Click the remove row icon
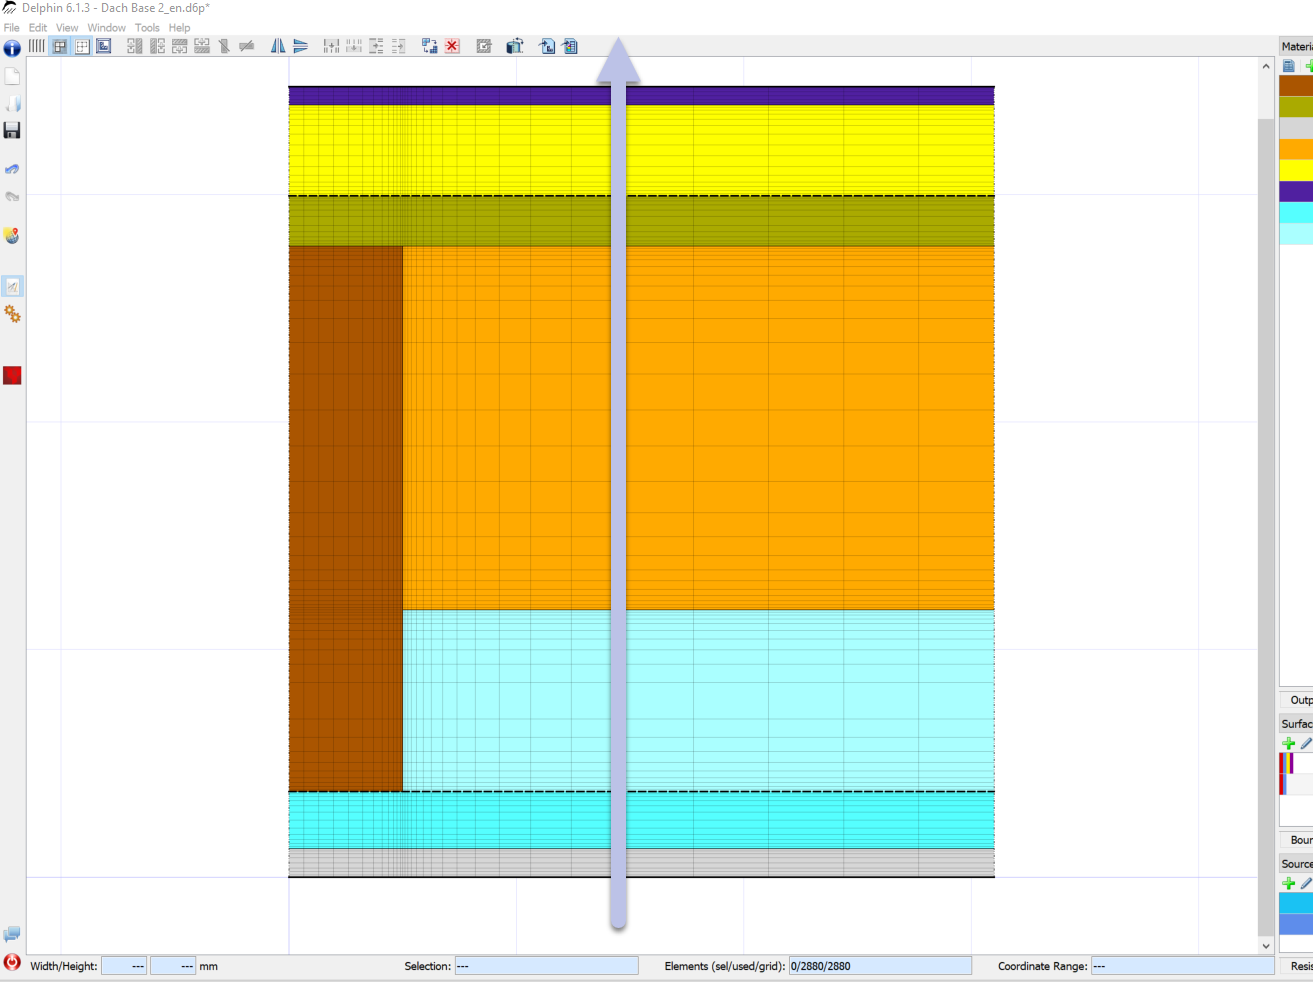Viewport: 1313px width, 982px height. (x=247, y=46)
